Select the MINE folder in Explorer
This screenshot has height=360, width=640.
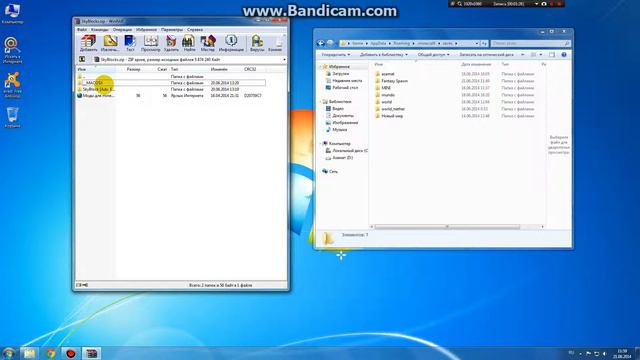click(386, 88)
